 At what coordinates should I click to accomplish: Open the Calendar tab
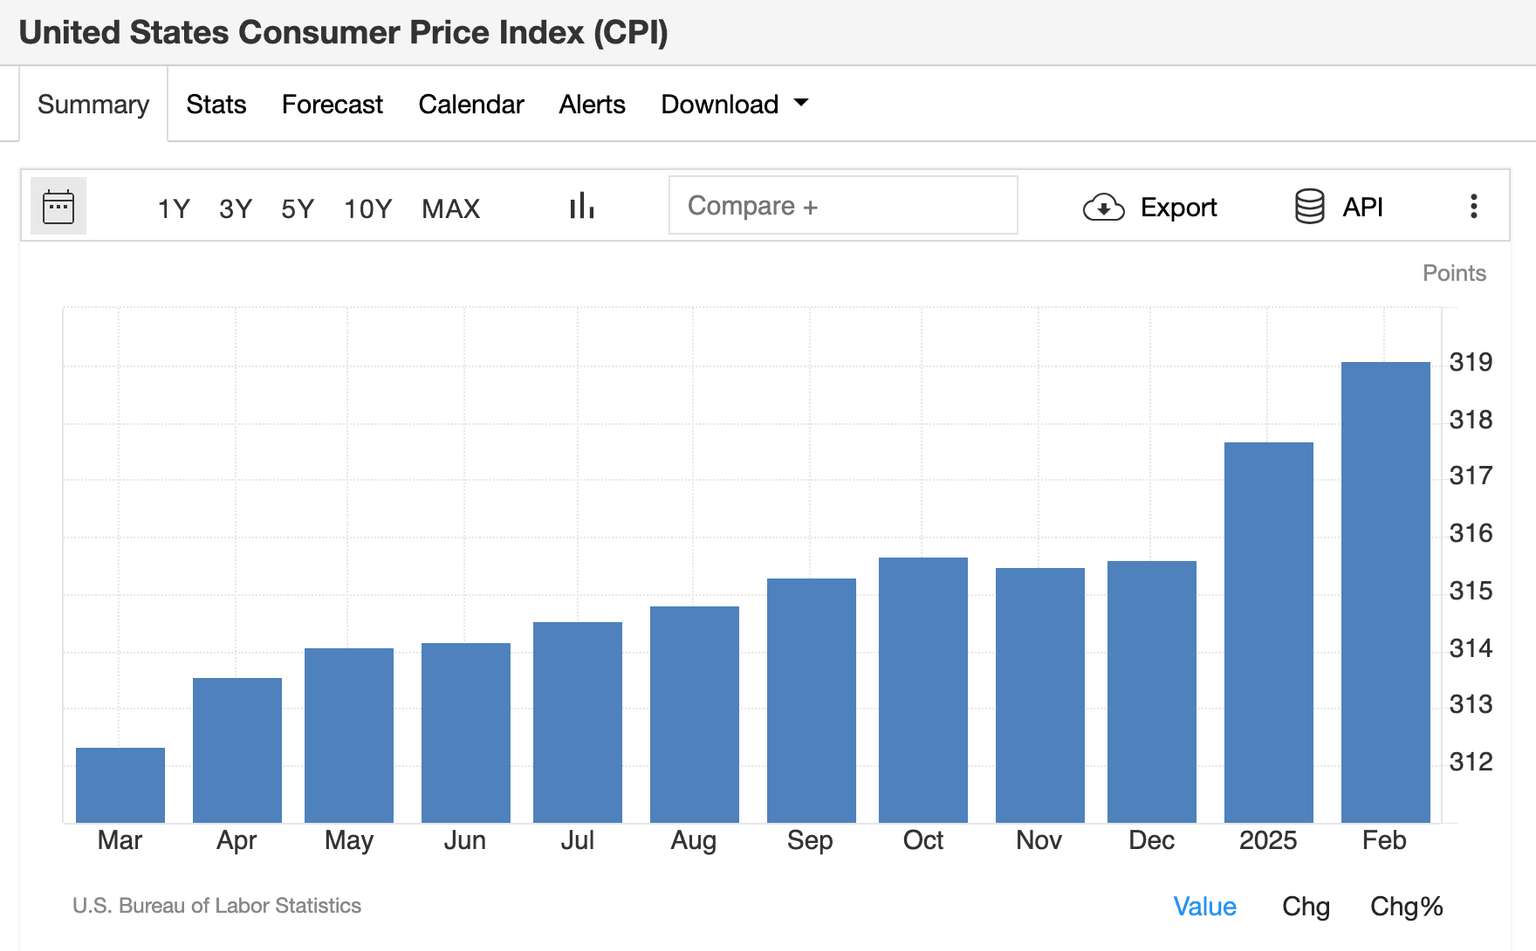tap(471, 104)
